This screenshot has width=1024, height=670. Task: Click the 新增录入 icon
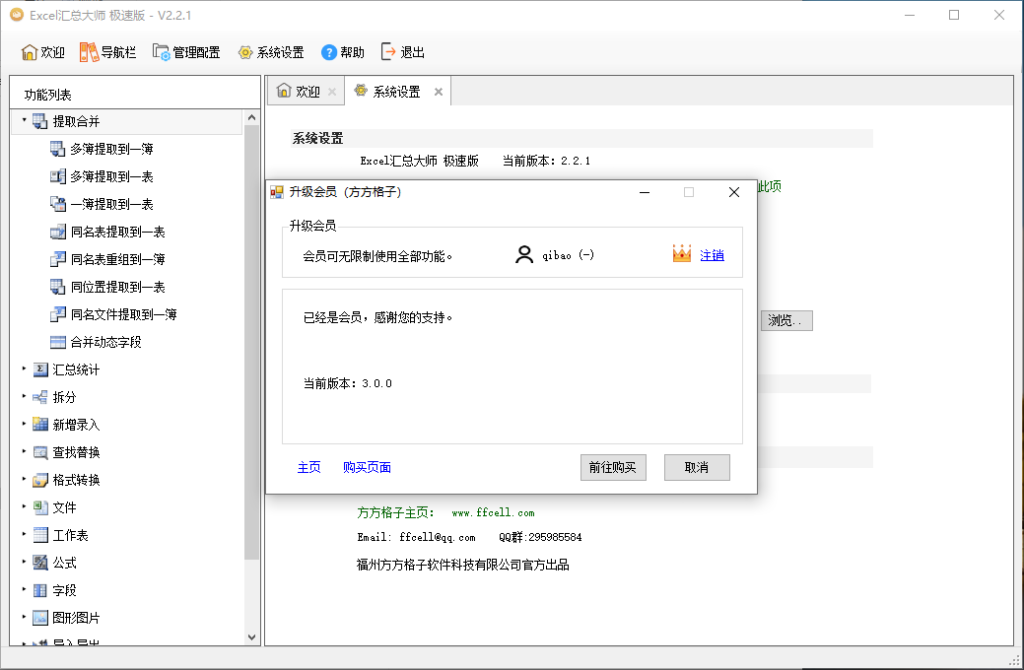click(x=40, y=424)
